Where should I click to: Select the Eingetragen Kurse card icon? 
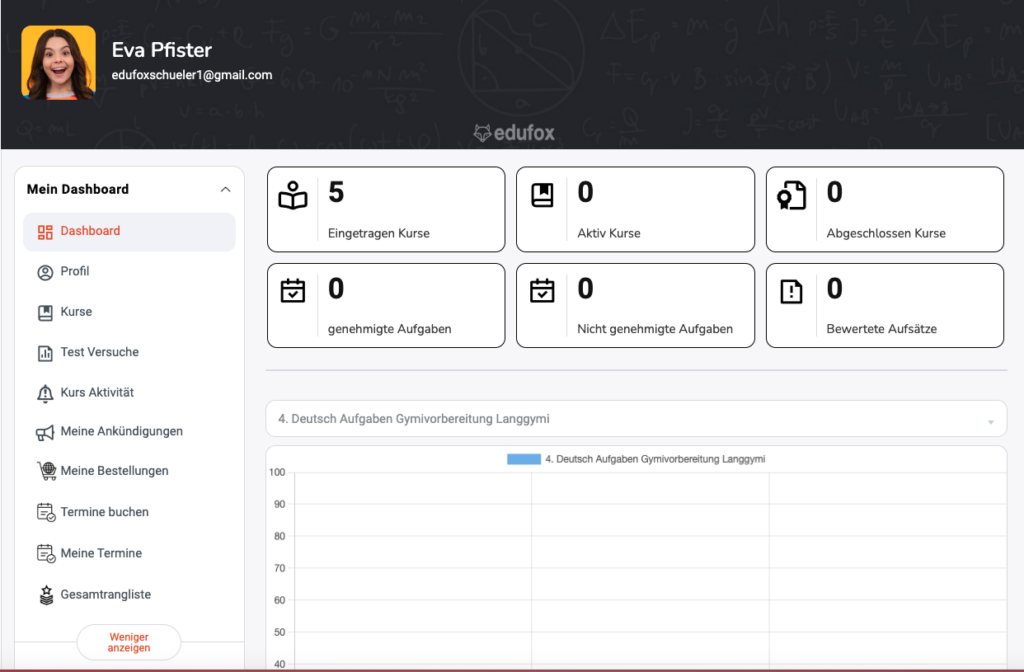pos(295,195)
